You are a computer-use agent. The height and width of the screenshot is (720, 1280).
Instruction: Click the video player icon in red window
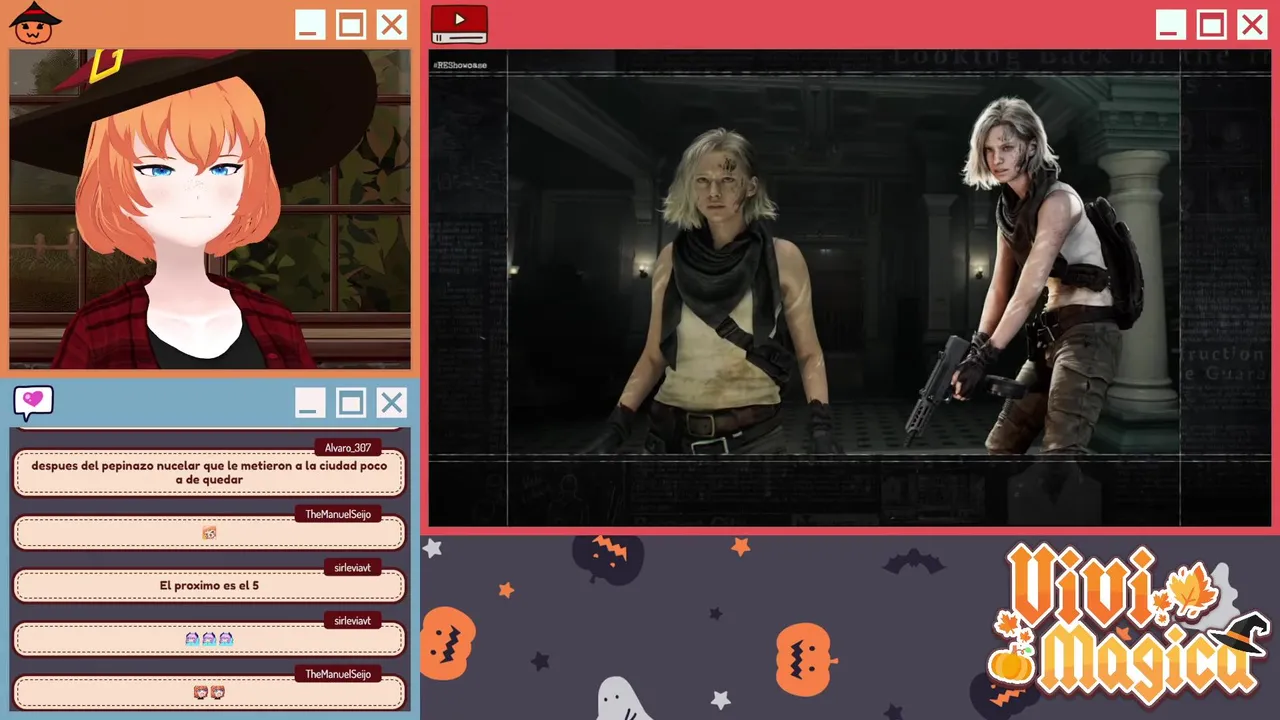pos(459,24)
